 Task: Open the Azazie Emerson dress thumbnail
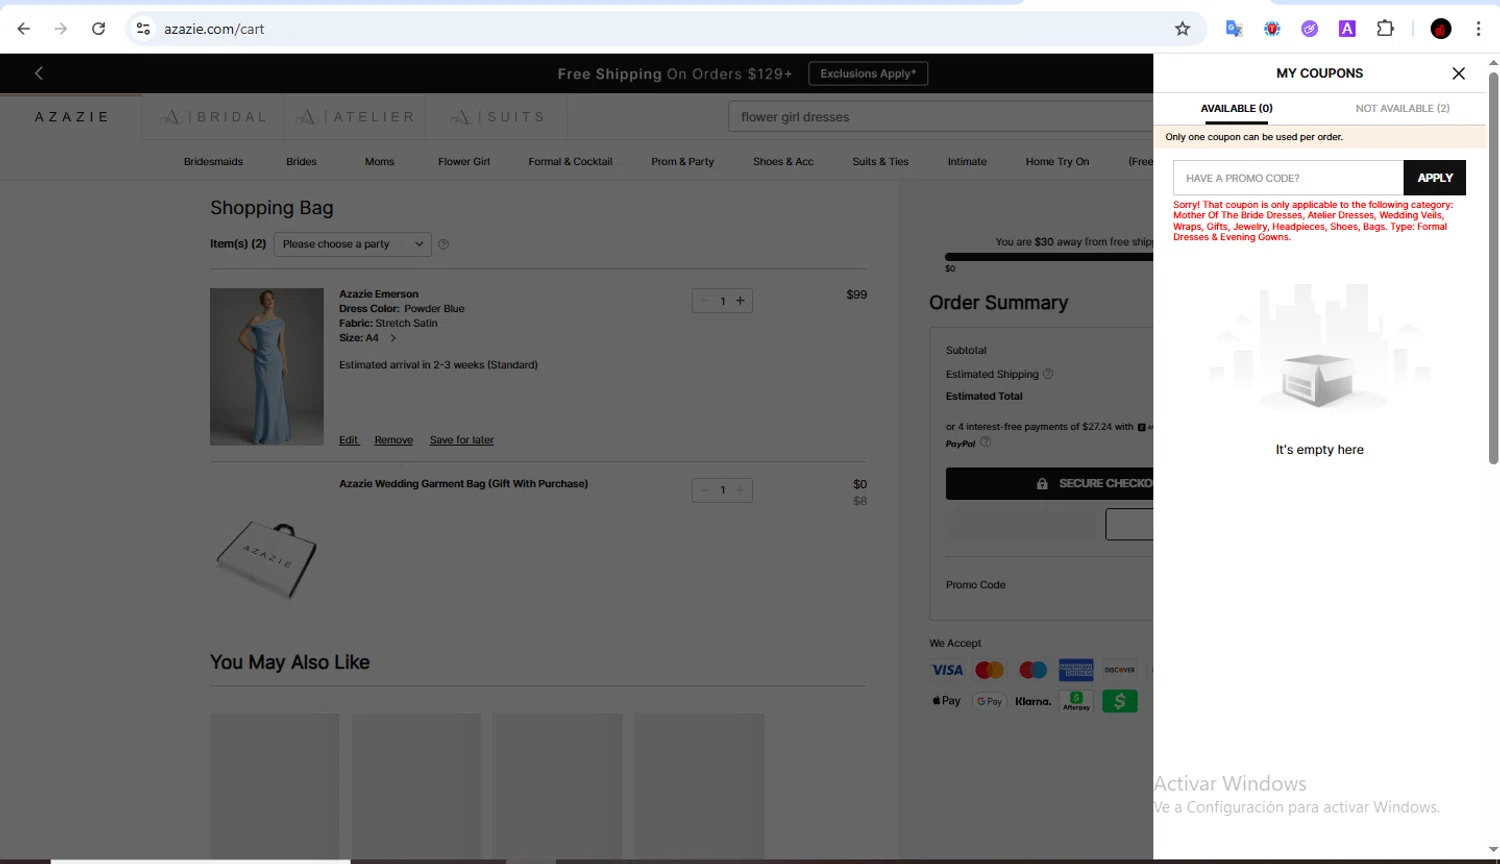pos(266,367)
